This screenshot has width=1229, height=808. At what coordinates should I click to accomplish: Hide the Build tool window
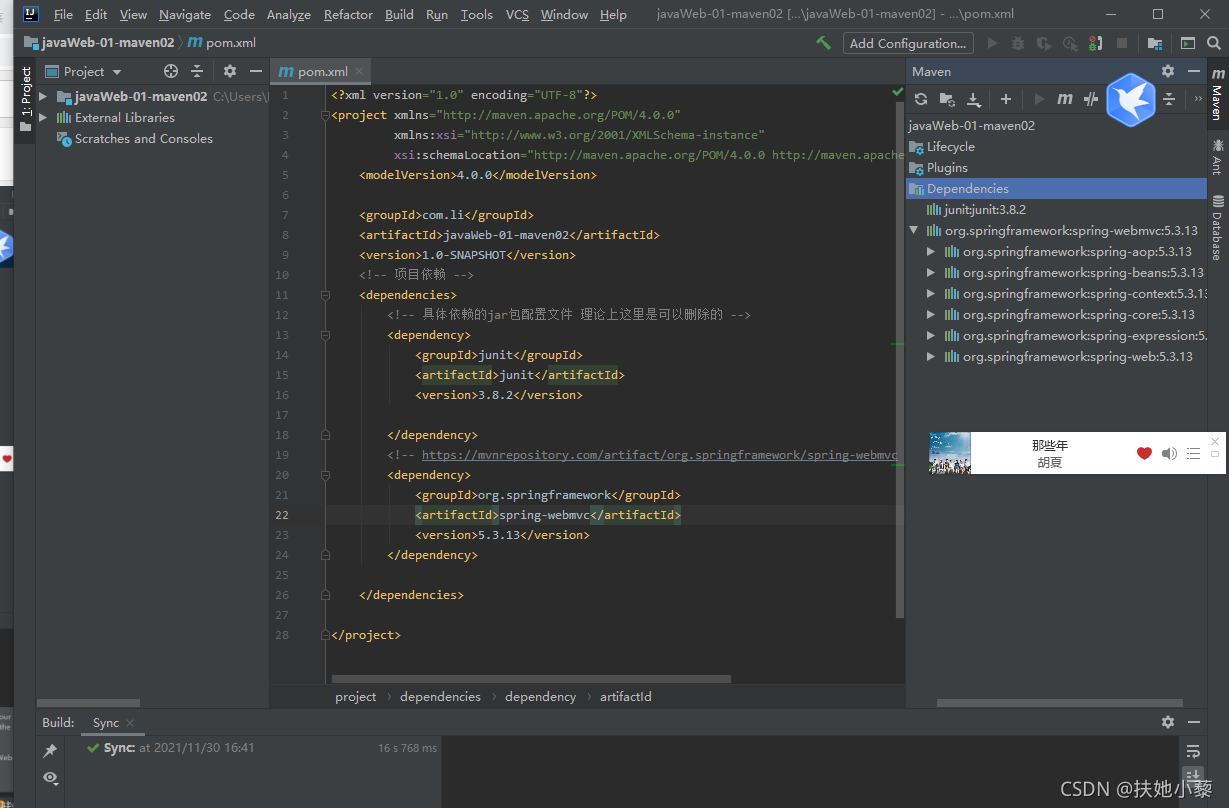click(x=1193, y=721)
